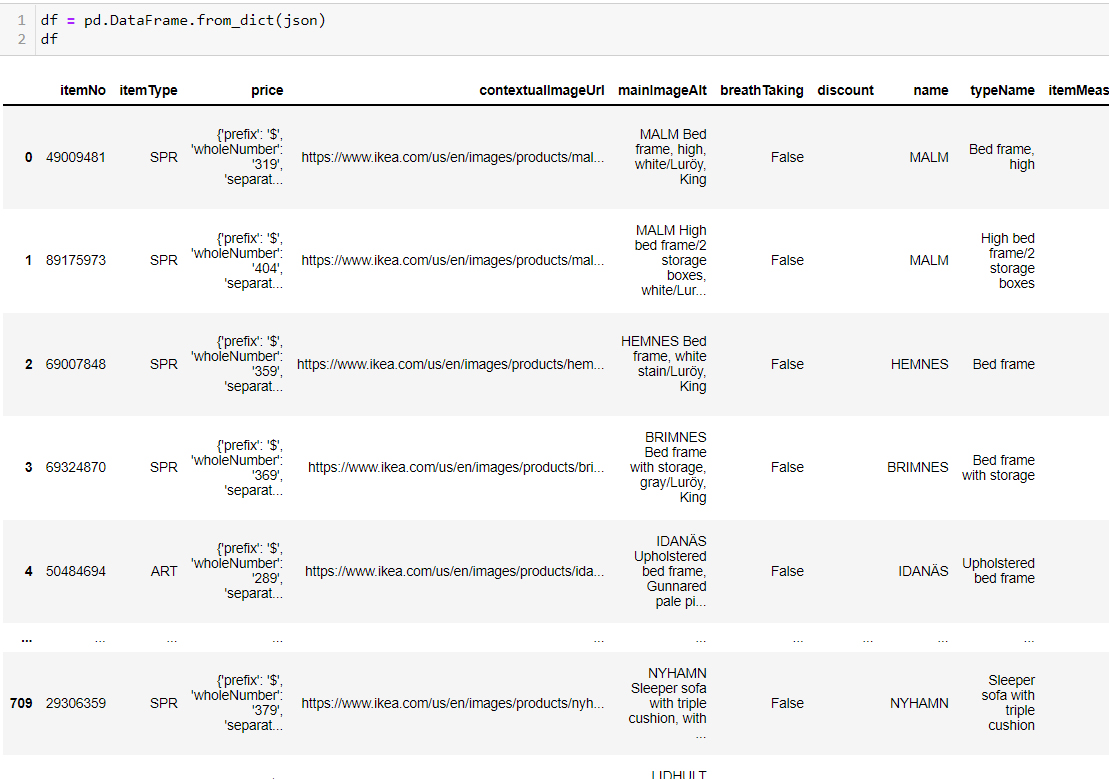
Task: Click the image URL in row 709
Action: pyautogui.click(x=452, y=703)
